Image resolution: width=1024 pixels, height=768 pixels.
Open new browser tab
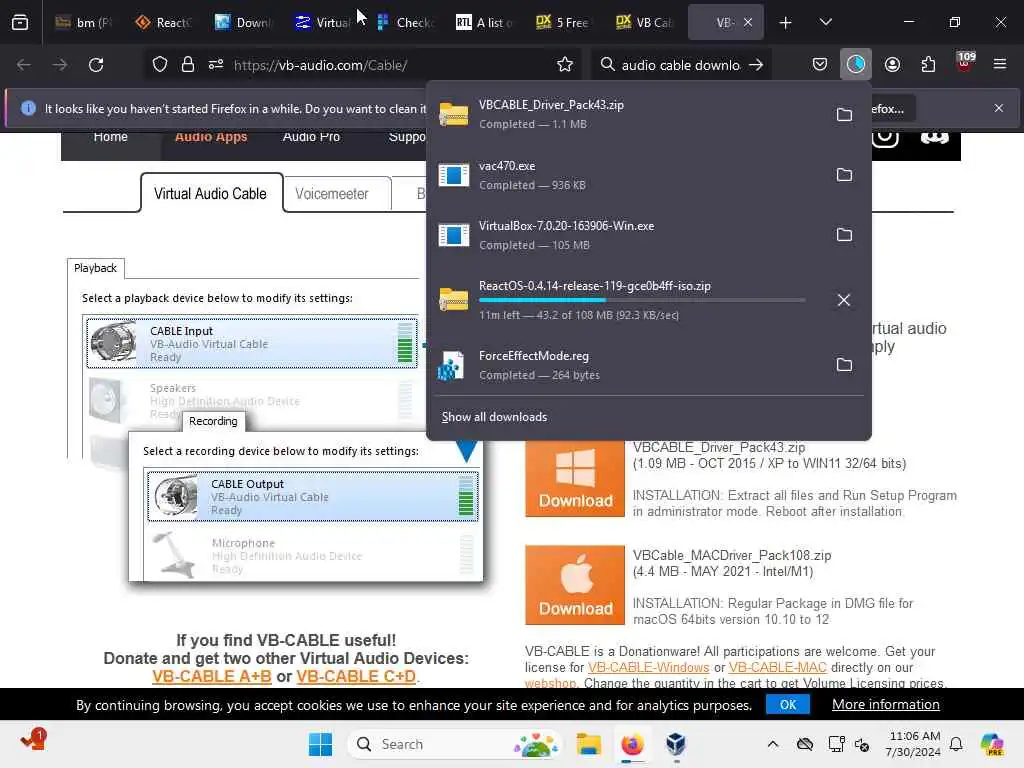click(786, 23)
